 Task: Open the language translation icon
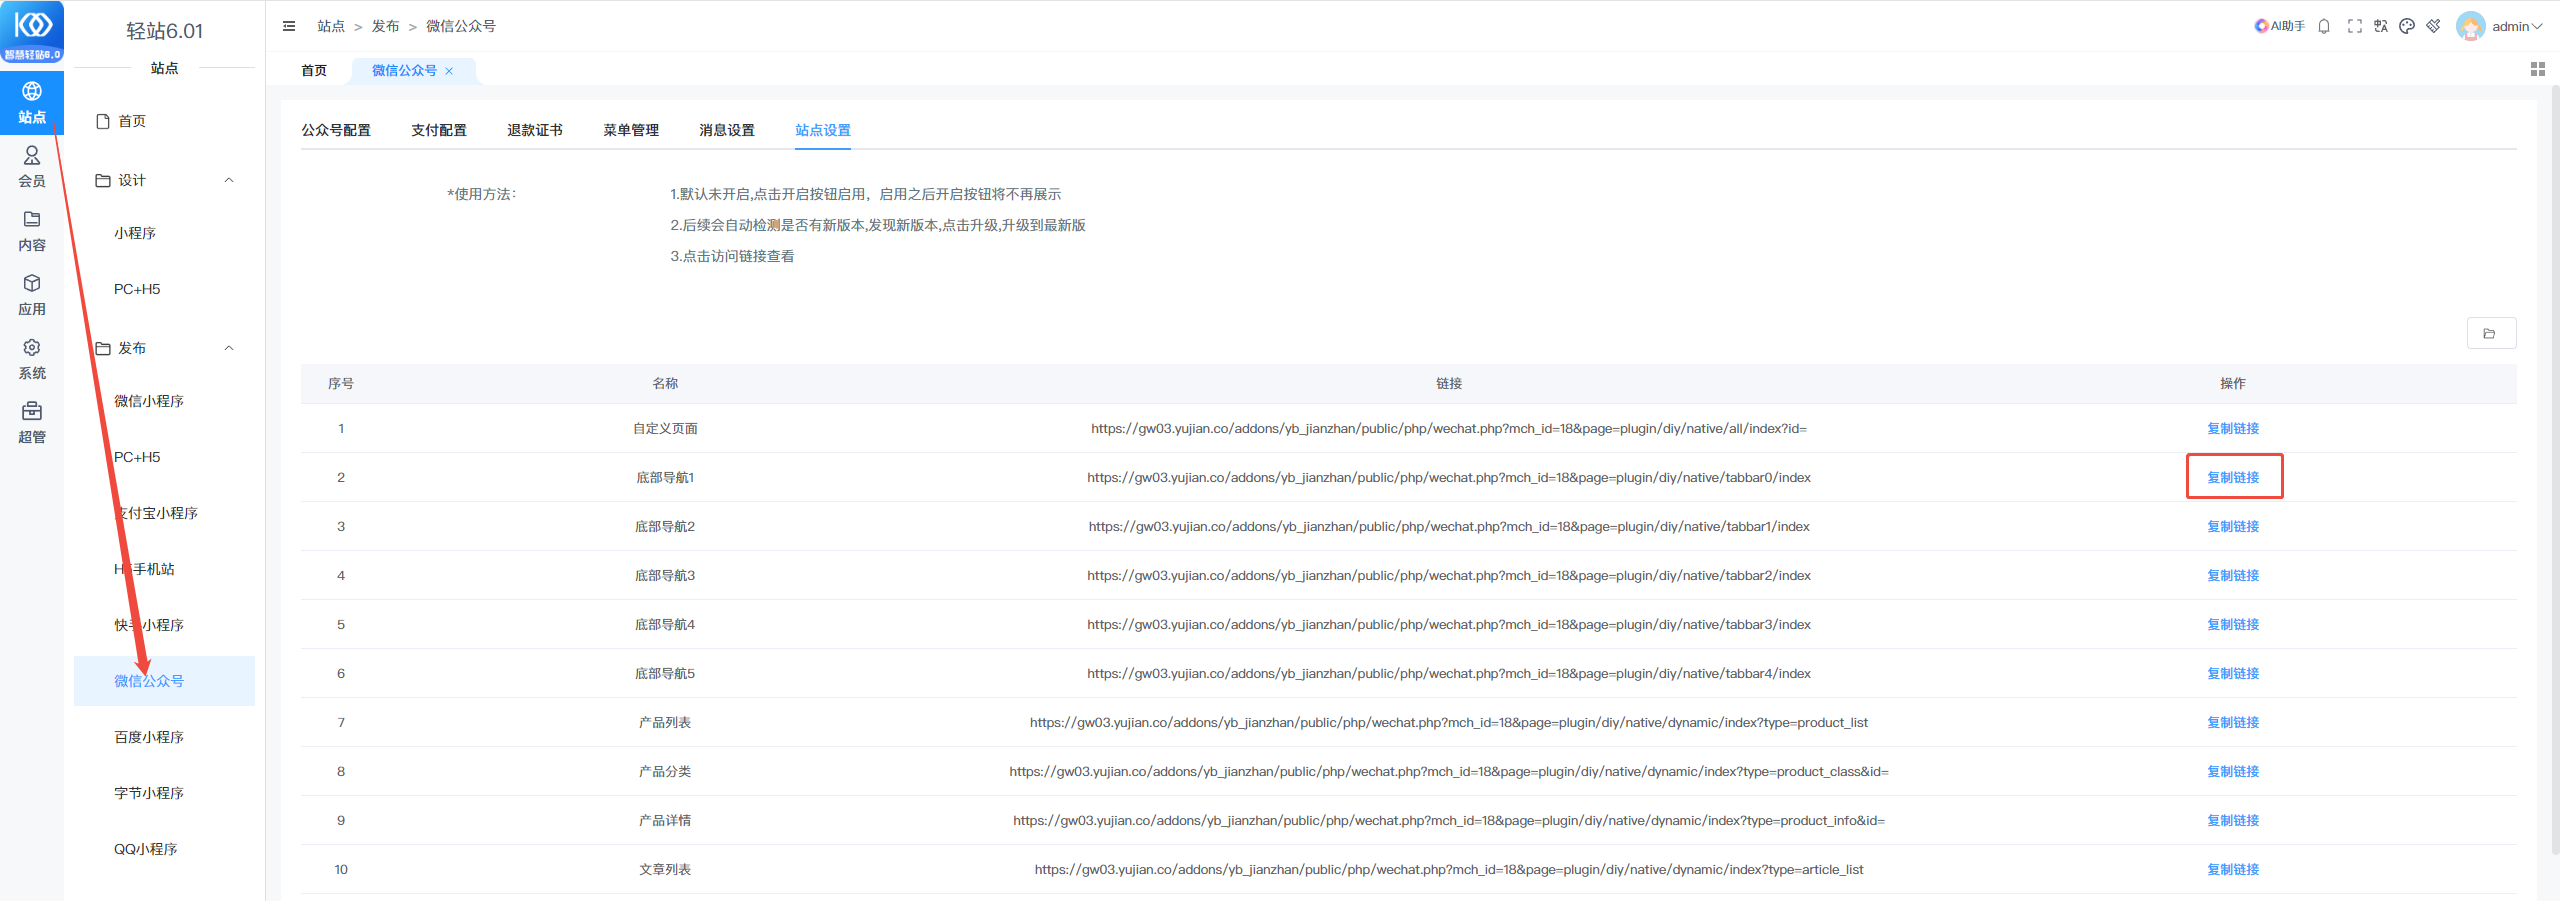2381,26
